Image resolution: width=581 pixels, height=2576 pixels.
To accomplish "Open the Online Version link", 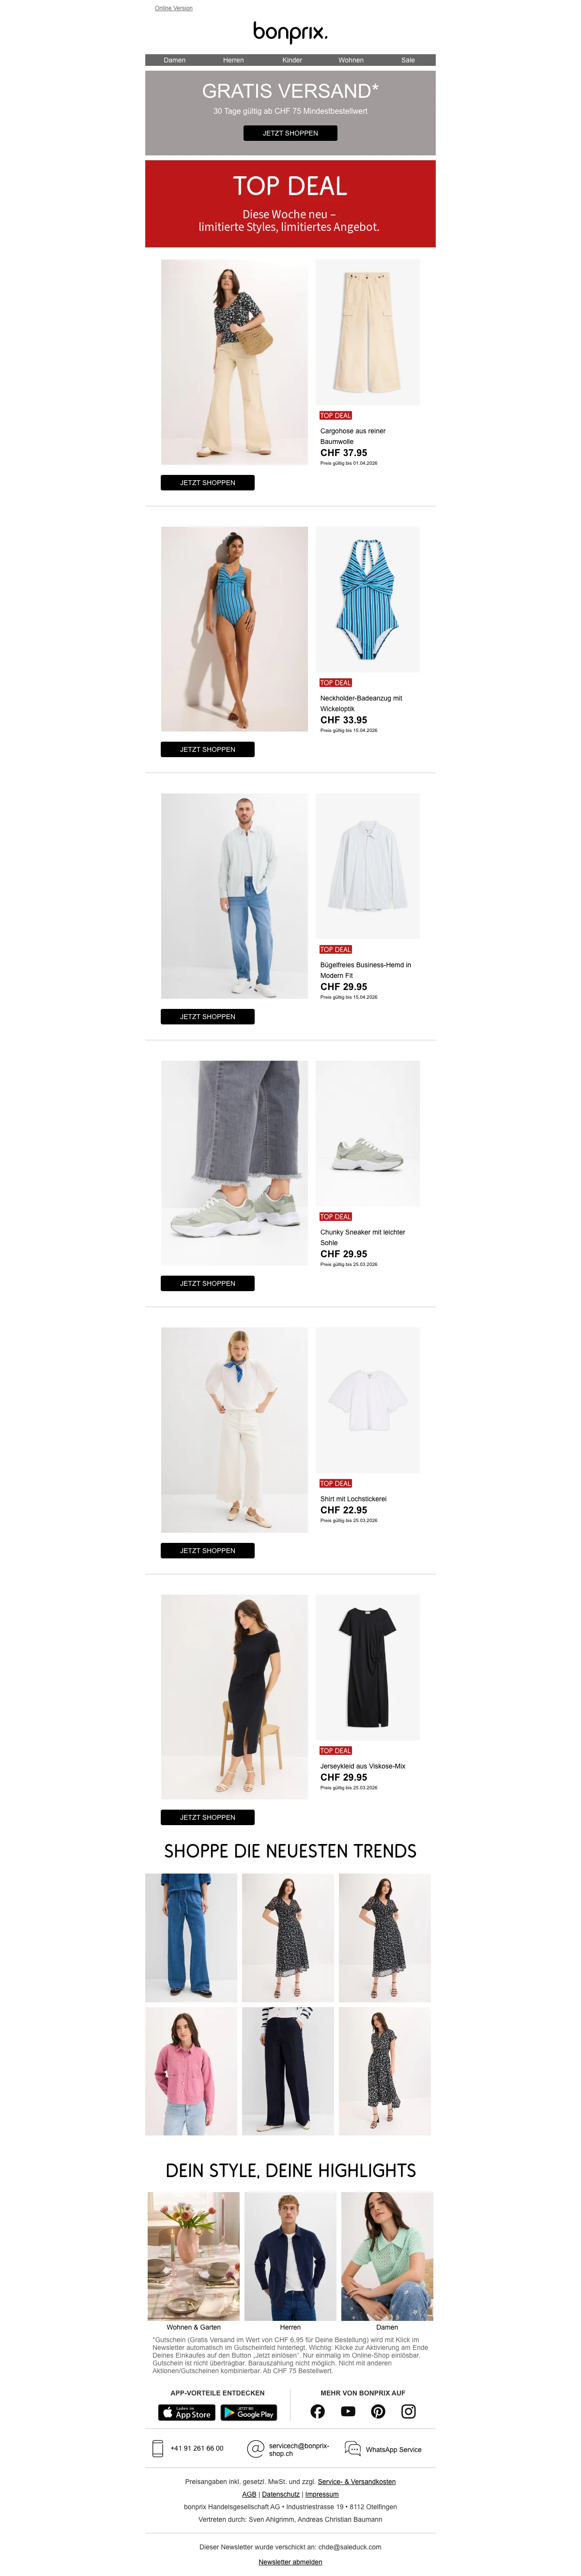I will pos(174,8).
